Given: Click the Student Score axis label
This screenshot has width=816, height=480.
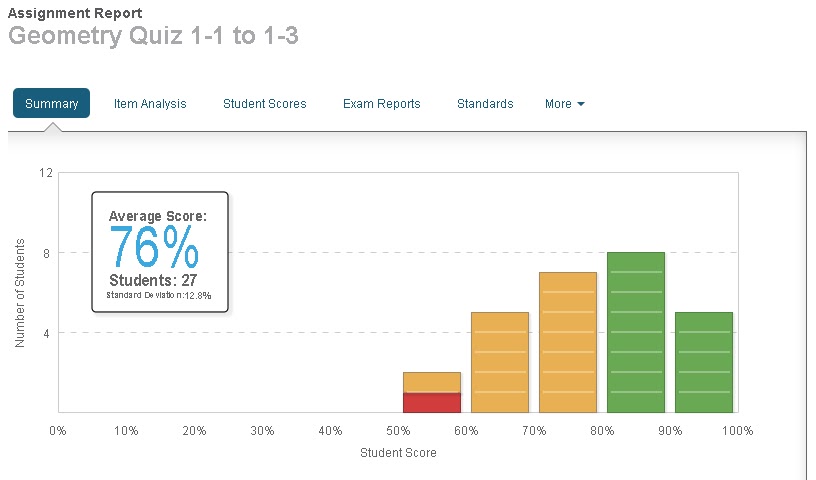Looking at the screenshot, I should [398, 452].
